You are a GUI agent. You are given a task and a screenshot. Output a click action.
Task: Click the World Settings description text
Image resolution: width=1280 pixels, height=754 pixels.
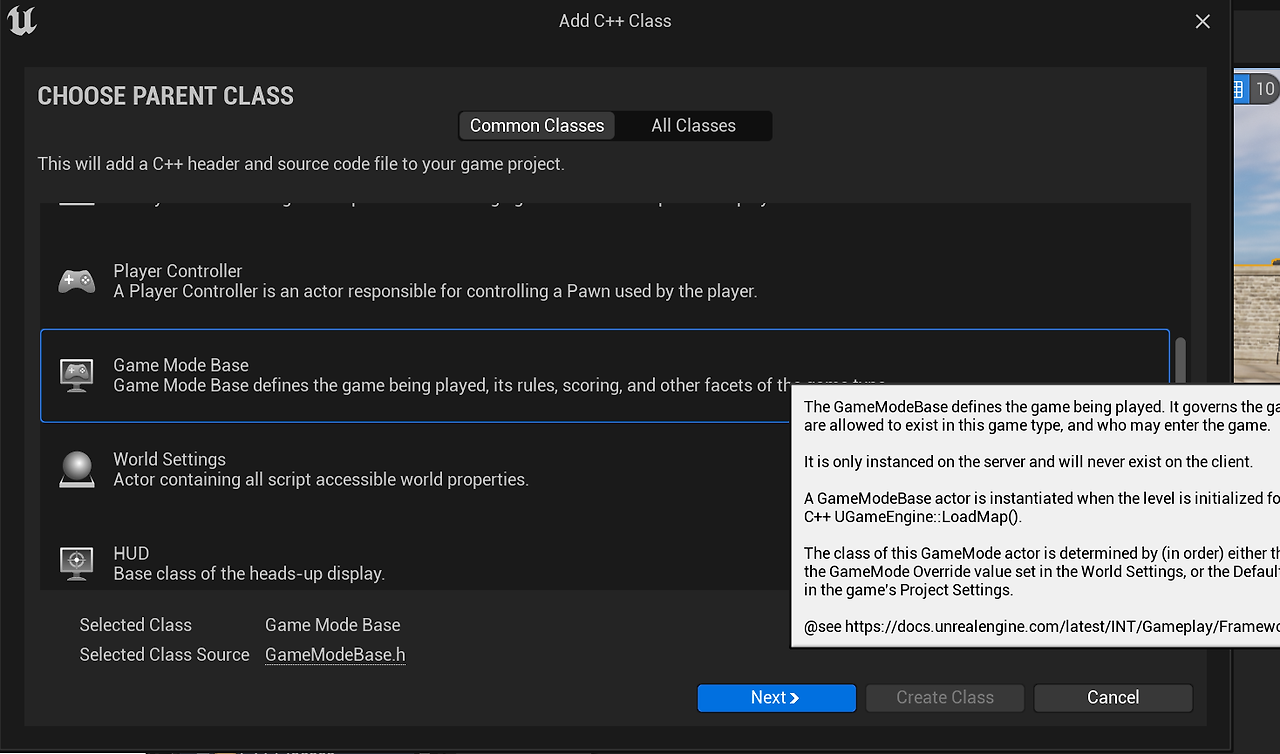coord(321,480)
